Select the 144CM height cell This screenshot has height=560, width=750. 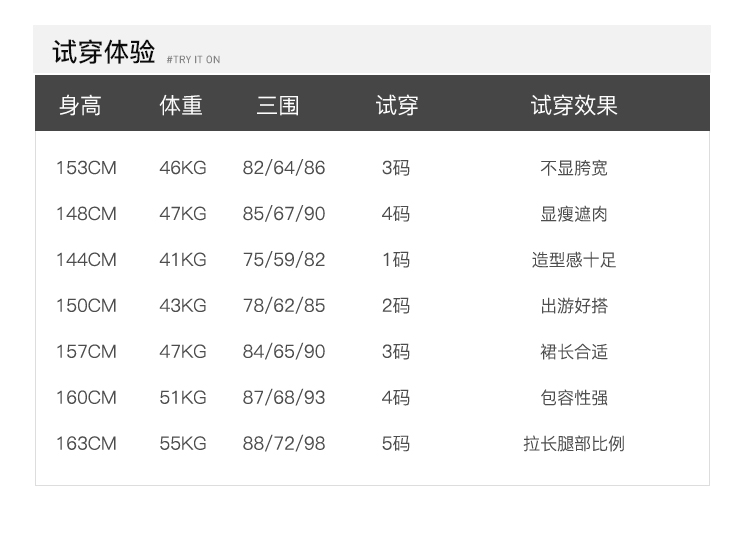tap(86, 260)
